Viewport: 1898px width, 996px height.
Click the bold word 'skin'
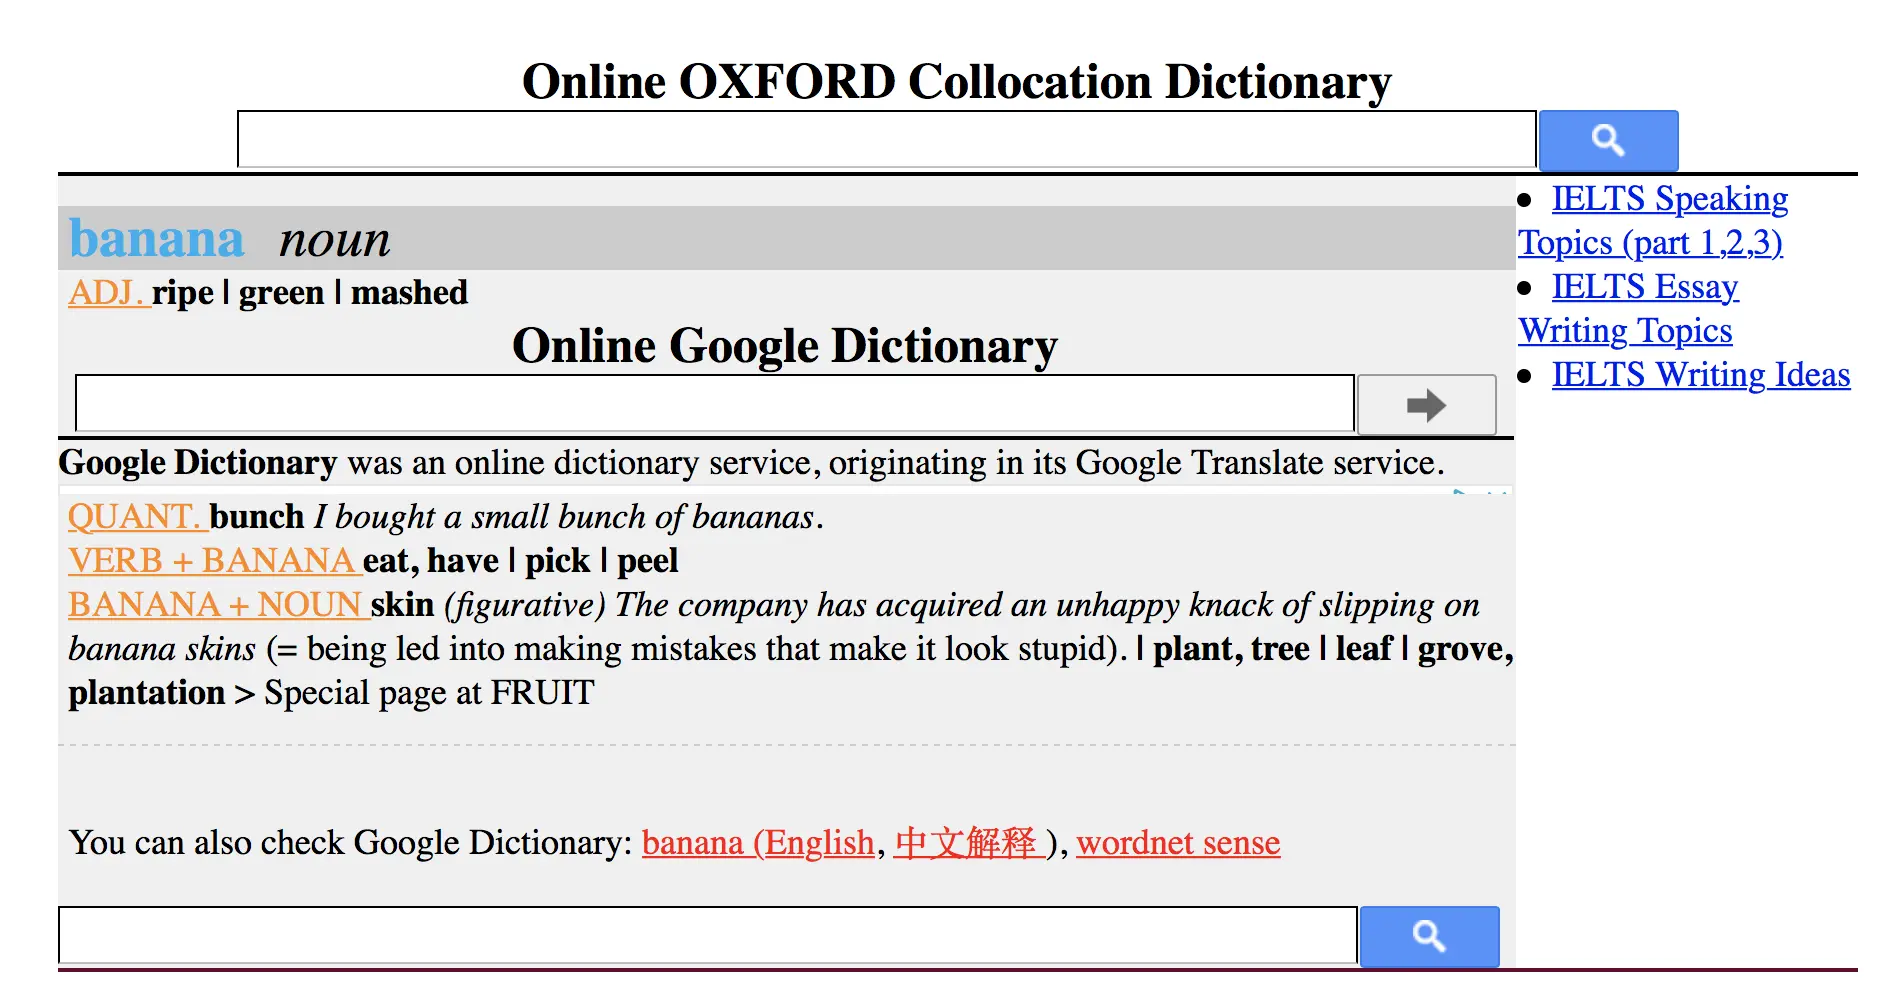coord(402,604)
